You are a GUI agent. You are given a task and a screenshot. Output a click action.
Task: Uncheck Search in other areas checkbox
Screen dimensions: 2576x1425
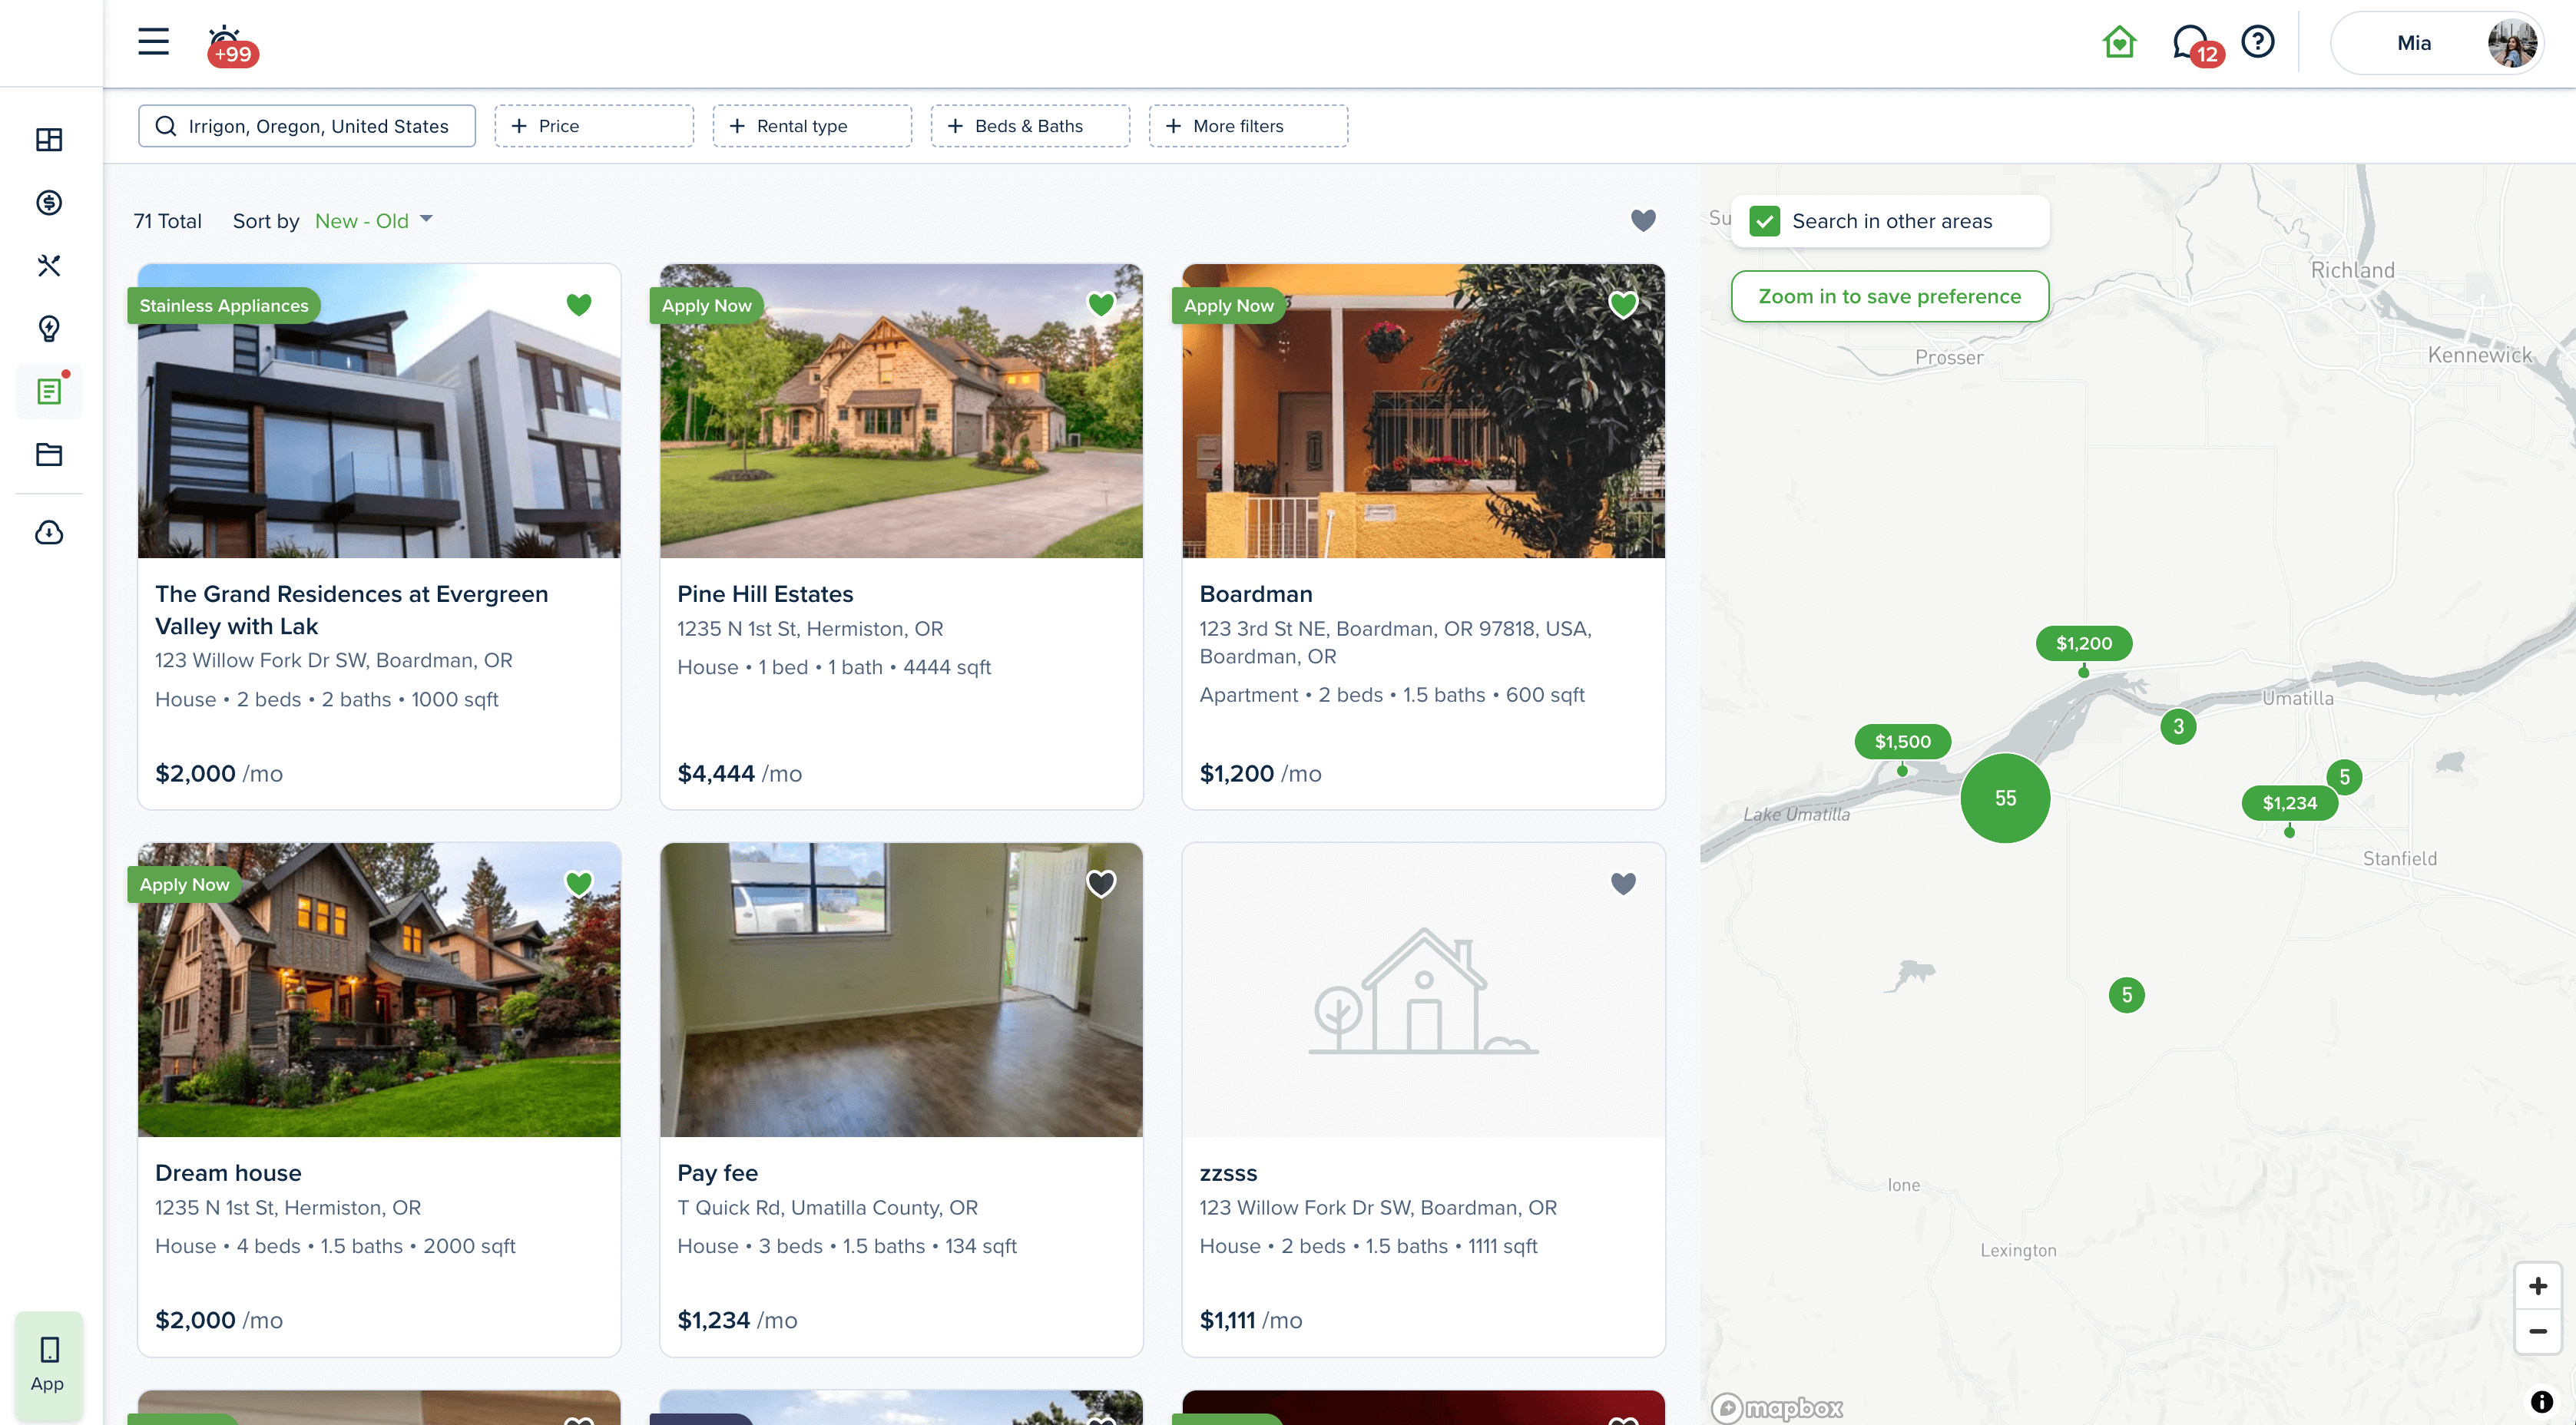tap(1764, 221)
